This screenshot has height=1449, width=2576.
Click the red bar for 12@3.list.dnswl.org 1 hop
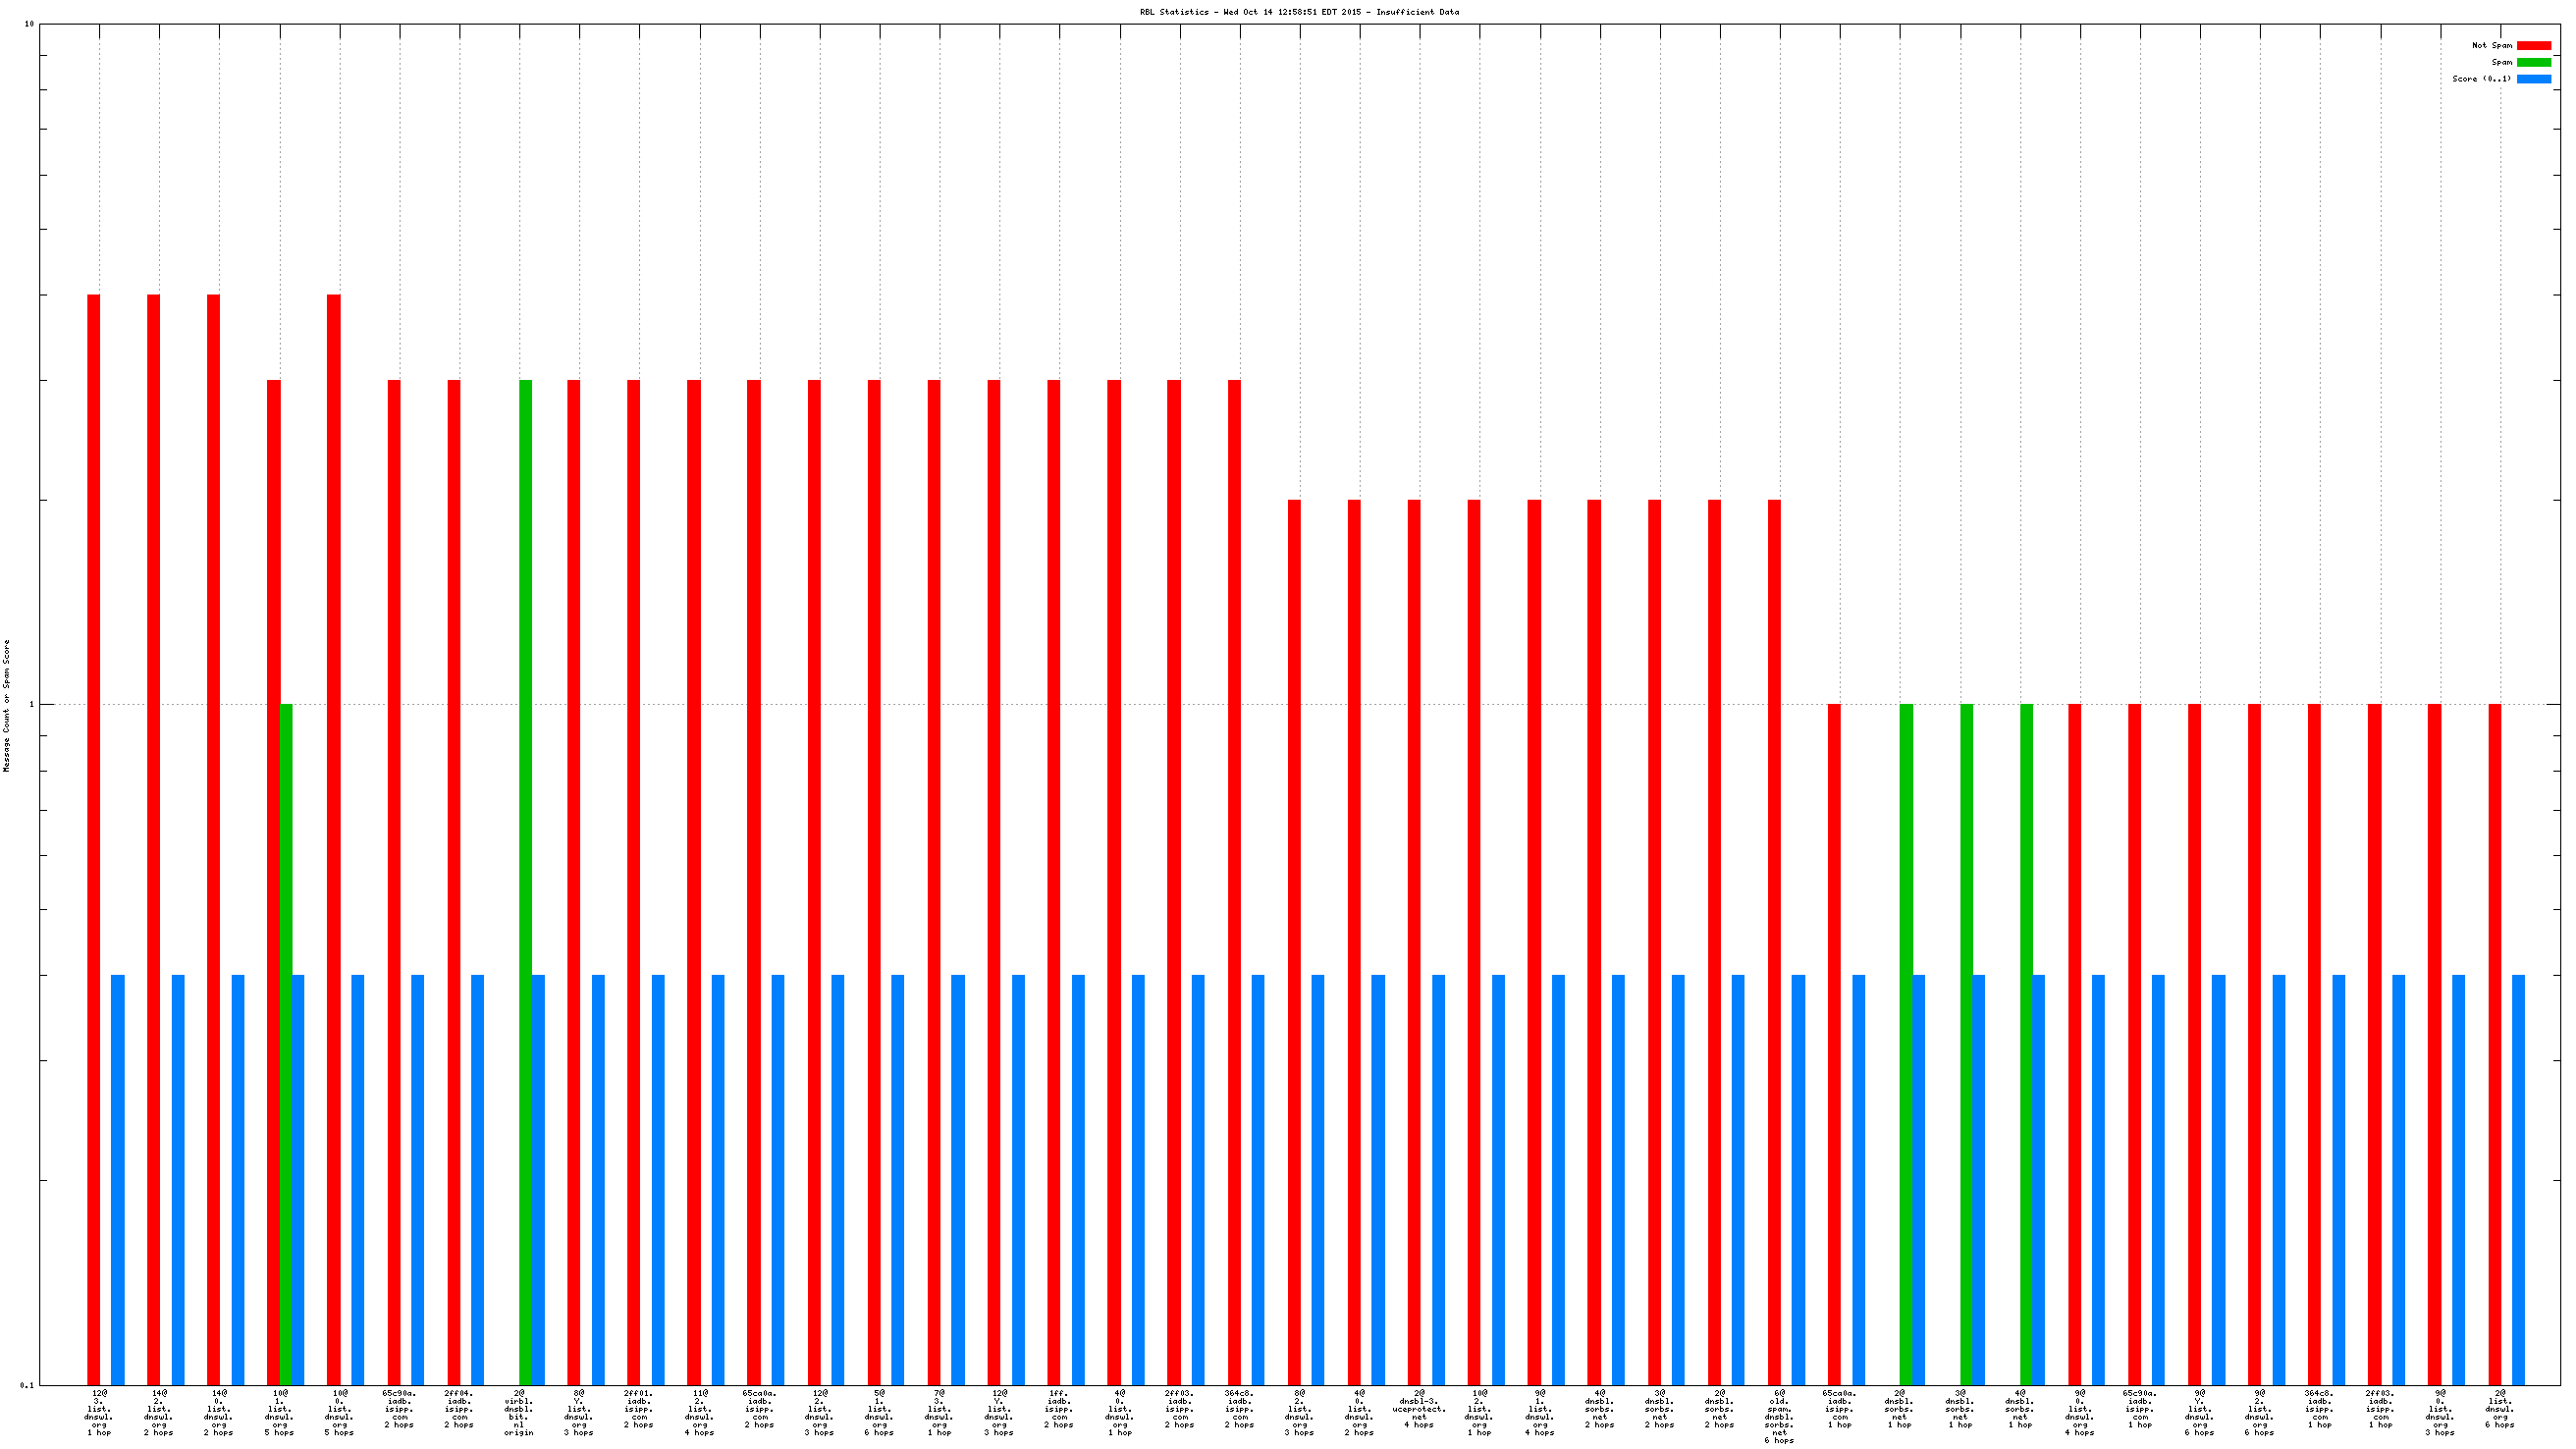pos(93,840)
